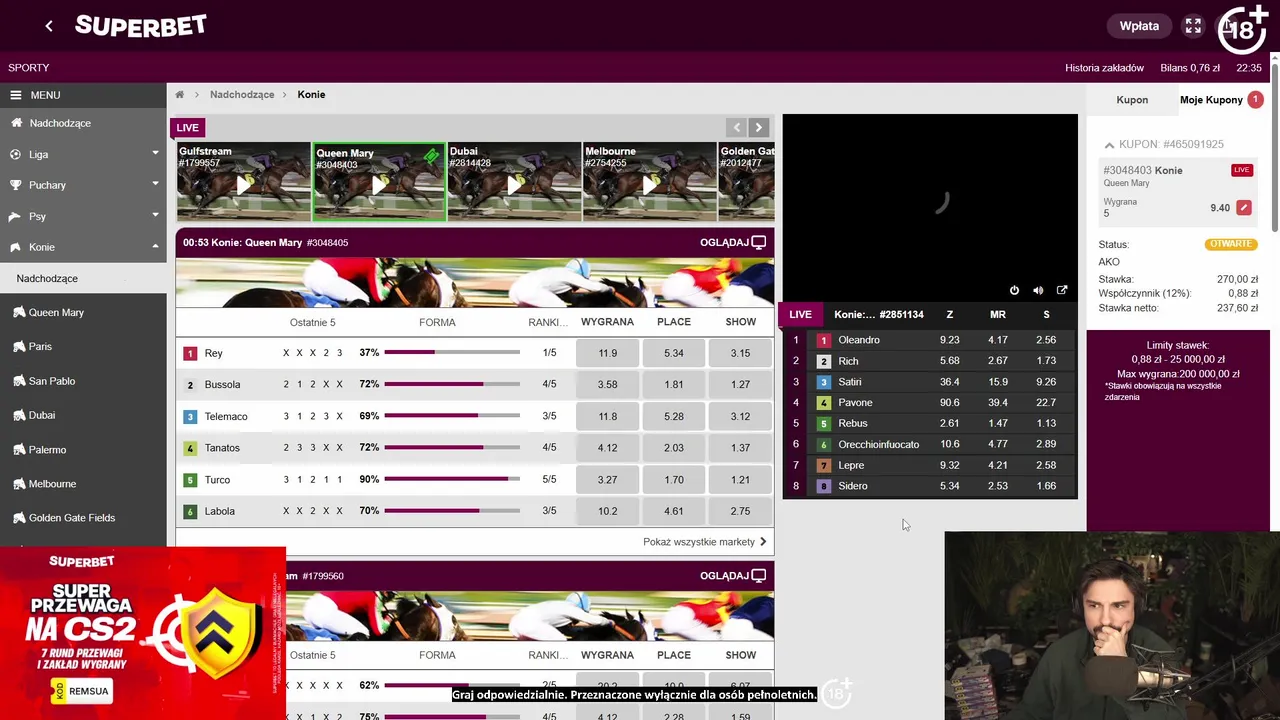Select Bussola win odds 3.58
The height and width of the screenshot is (720, 1280).
tap(607, 384)
